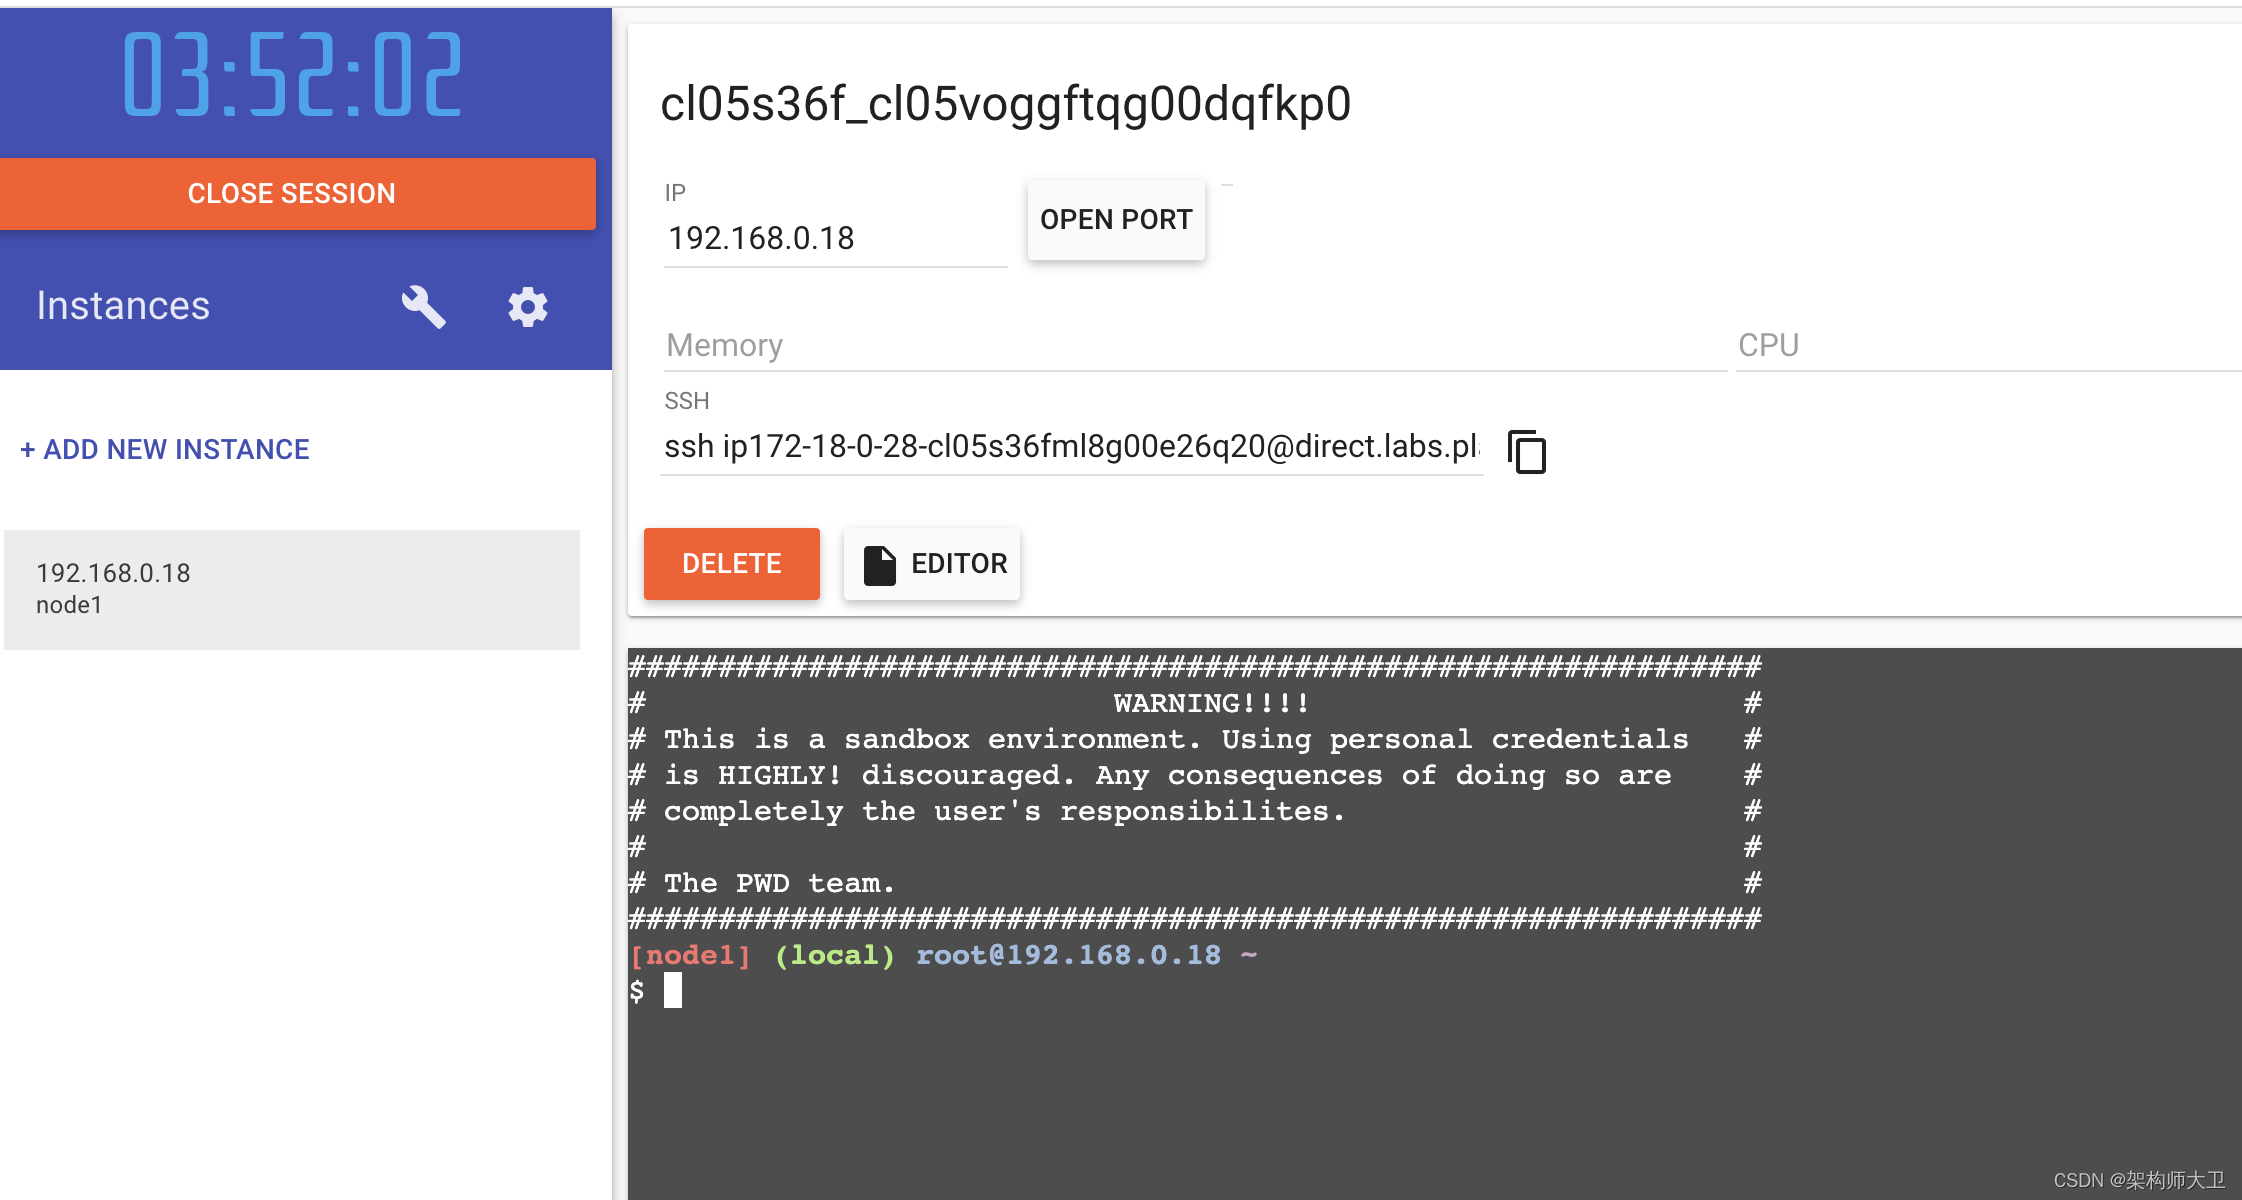Open instance settings via gear icon

pyautogui.click(x=528, y=307)
